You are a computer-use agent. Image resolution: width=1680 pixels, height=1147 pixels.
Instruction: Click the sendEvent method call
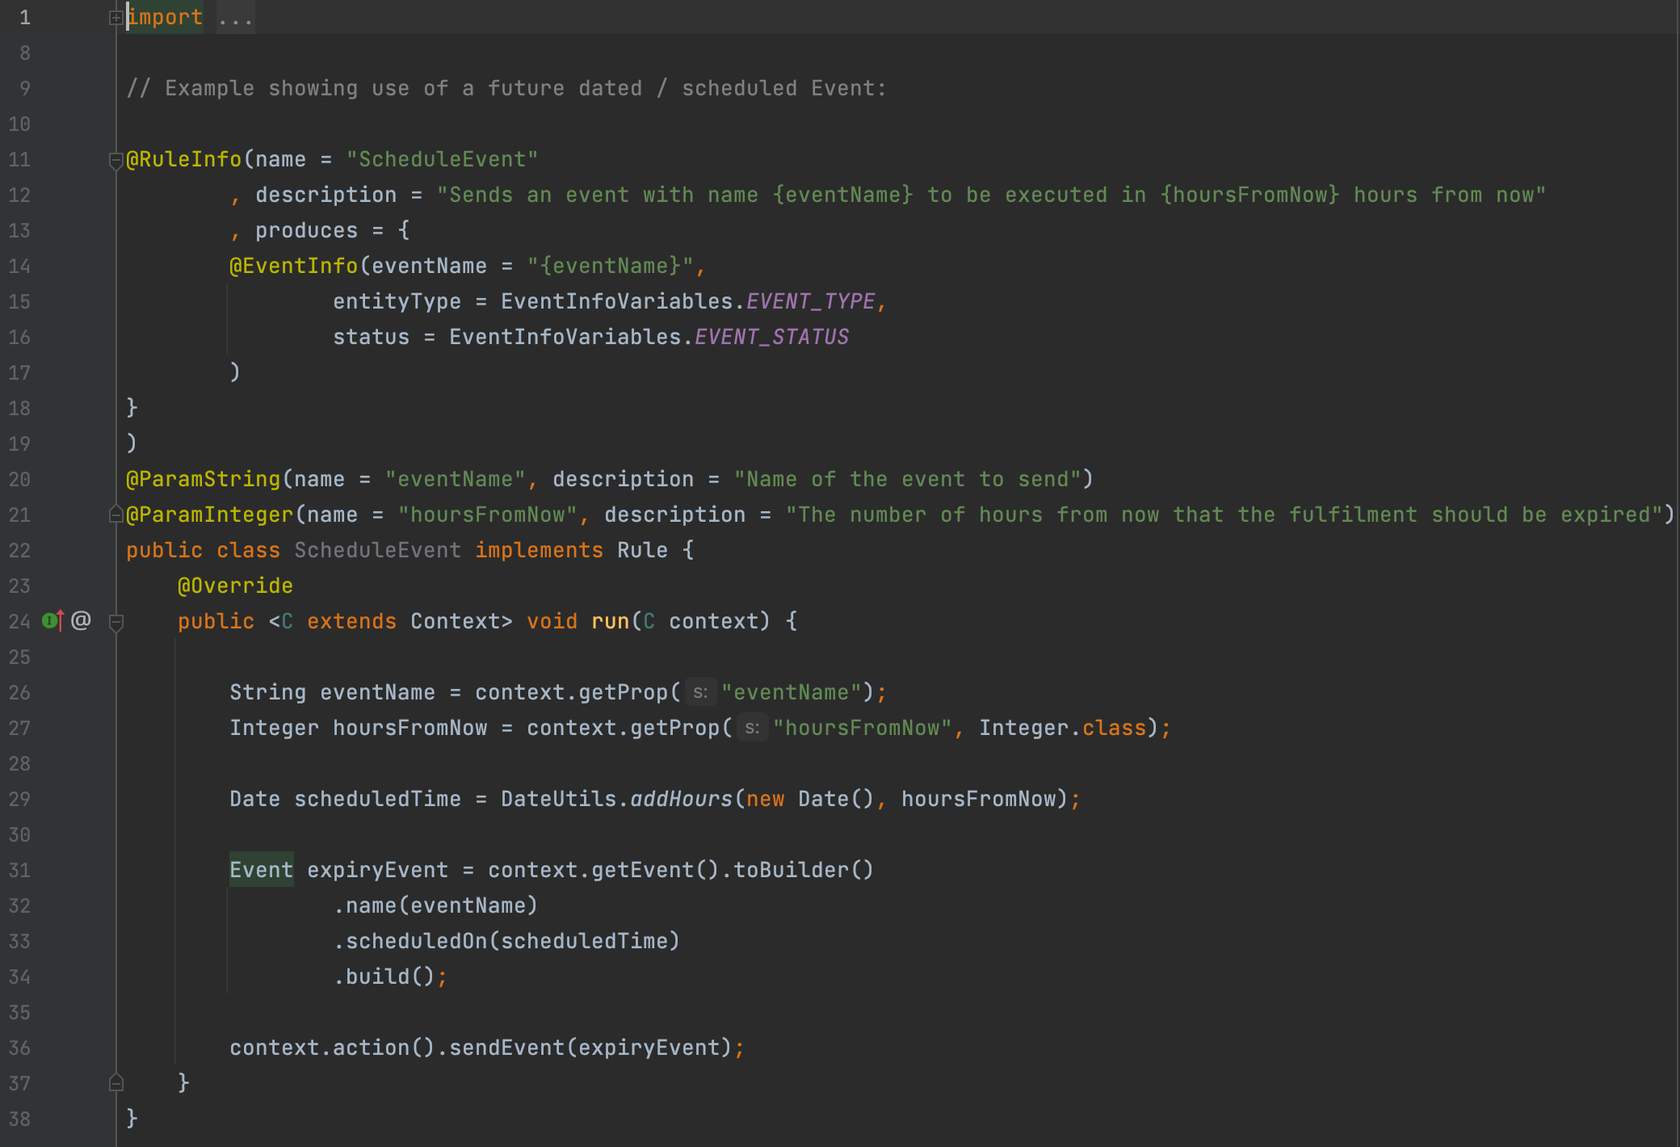(x=507, y=1048)
